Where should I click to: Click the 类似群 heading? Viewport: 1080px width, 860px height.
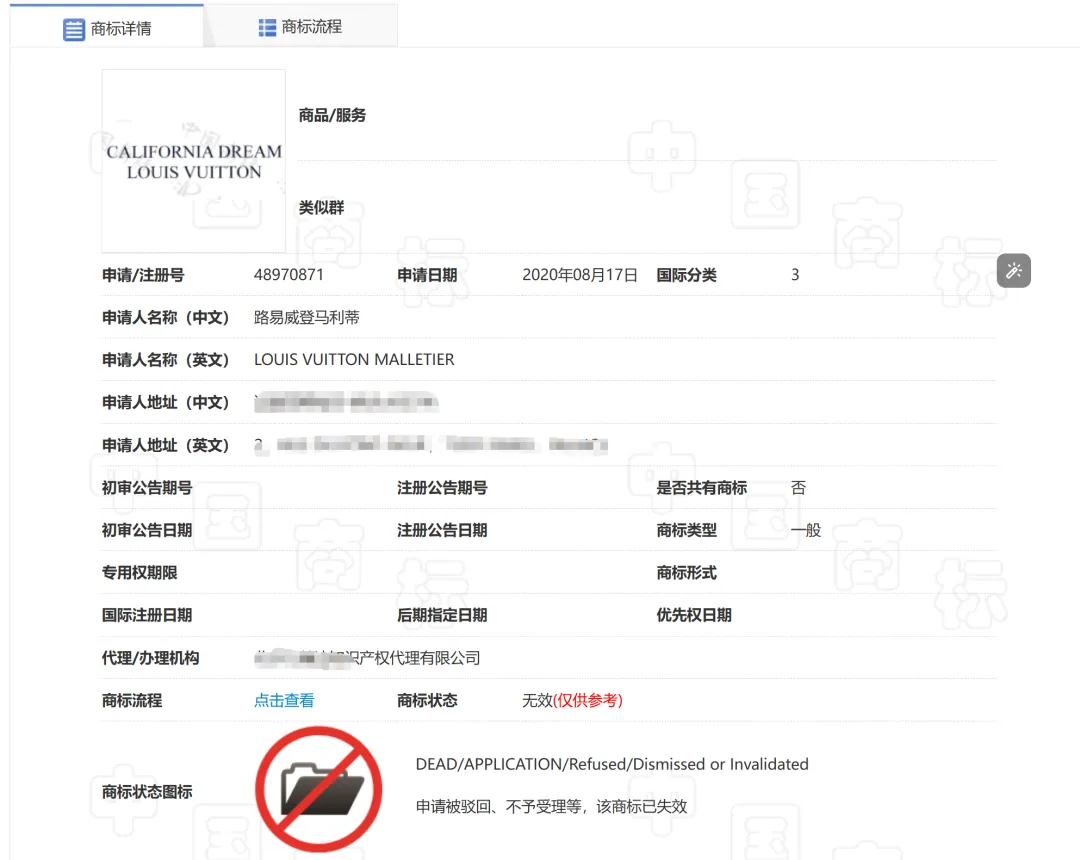pos(321,207)
